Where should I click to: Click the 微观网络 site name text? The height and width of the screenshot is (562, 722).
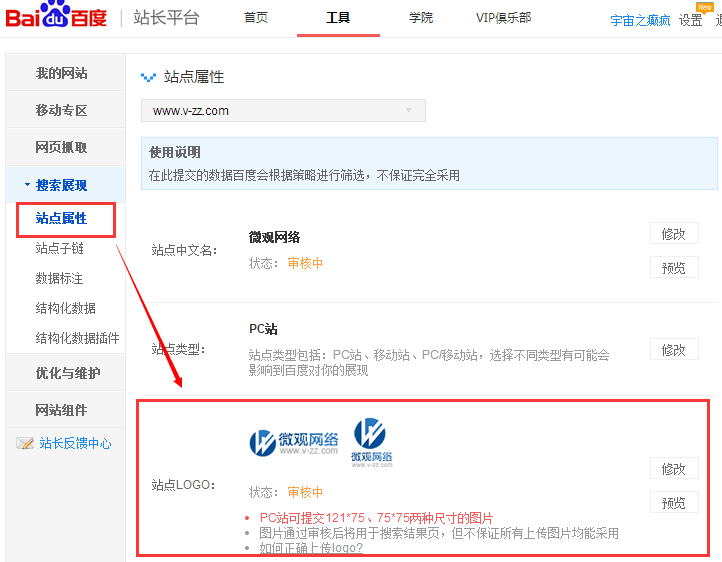click(x=274, y=237)
